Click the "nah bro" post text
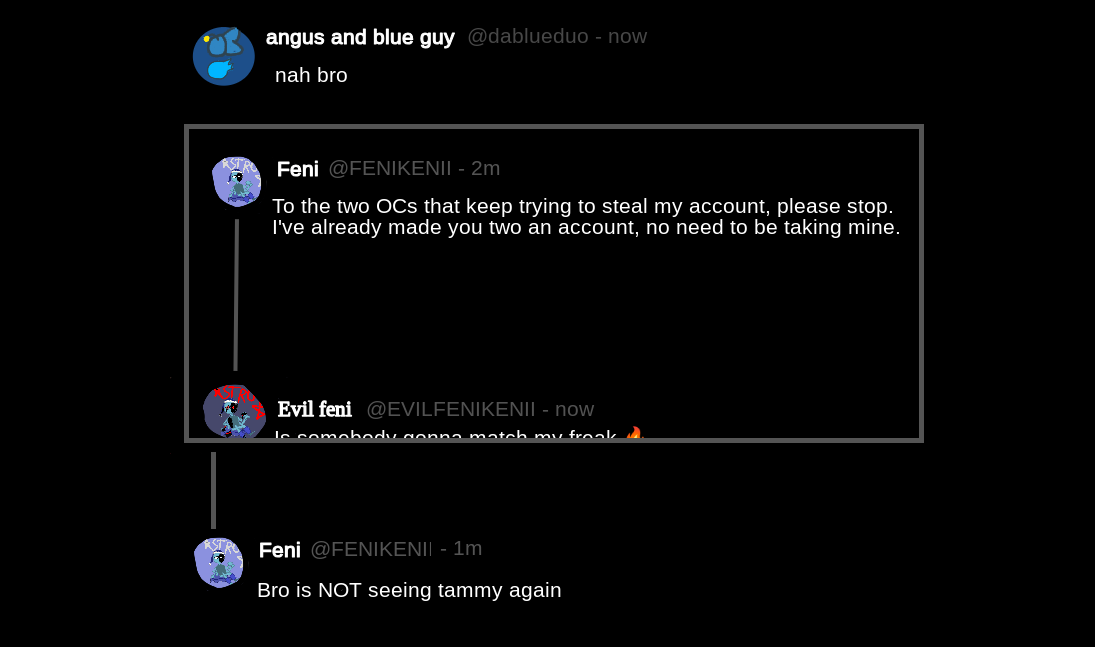 tap(311, 75)
